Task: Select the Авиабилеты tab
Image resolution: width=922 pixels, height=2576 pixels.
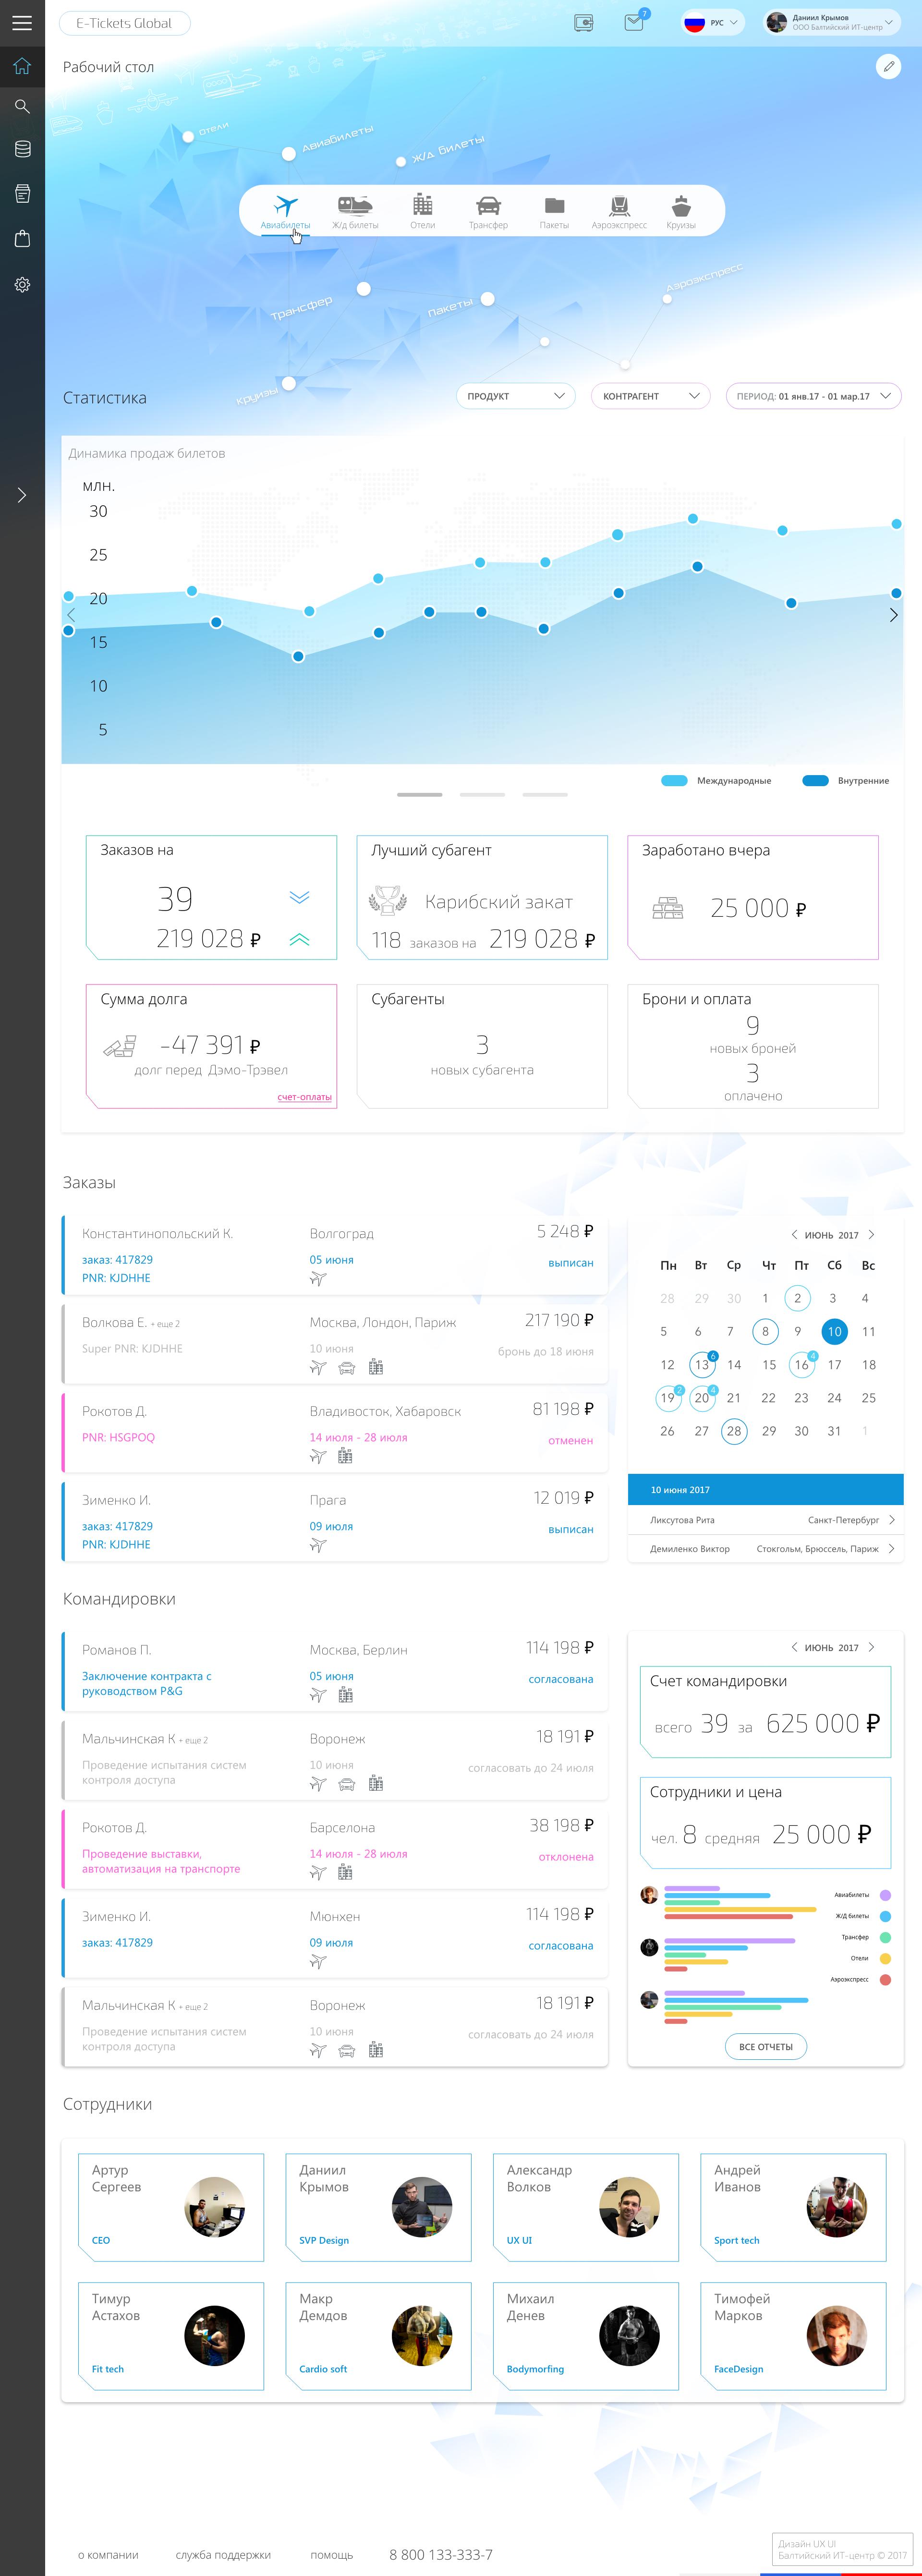Action: tap(286, 211)
